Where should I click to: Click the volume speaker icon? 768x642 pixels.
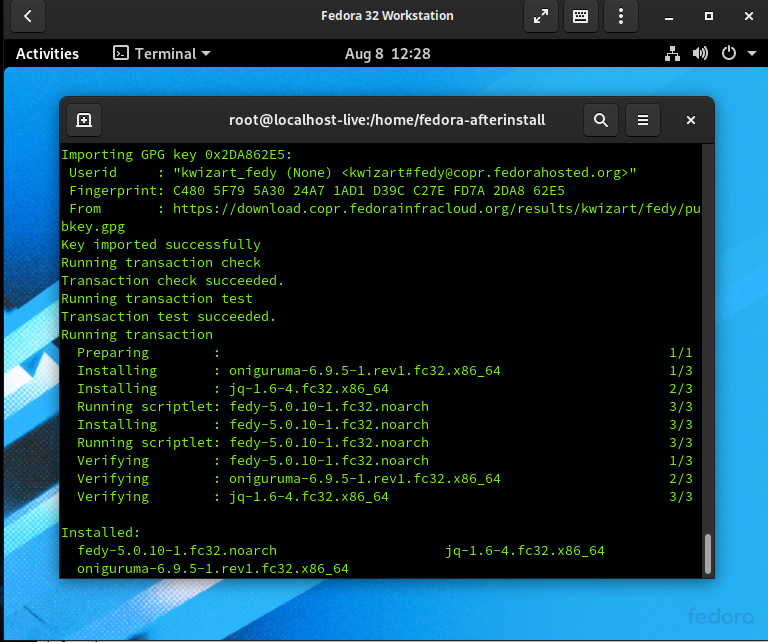point(700,53)
